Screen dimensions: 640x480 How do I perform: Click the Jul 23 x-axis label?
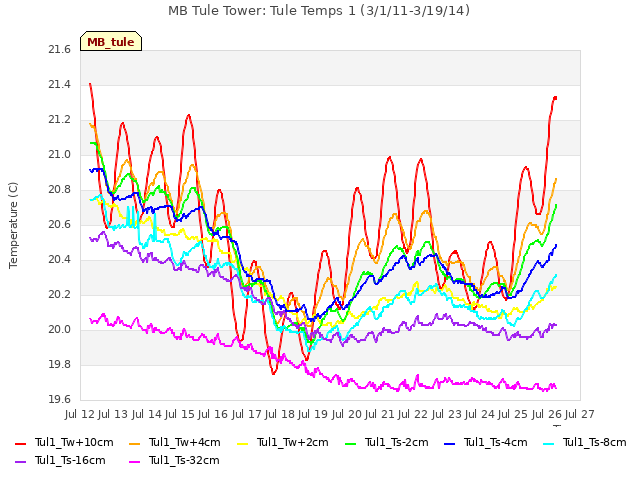(x=446, y=415)
